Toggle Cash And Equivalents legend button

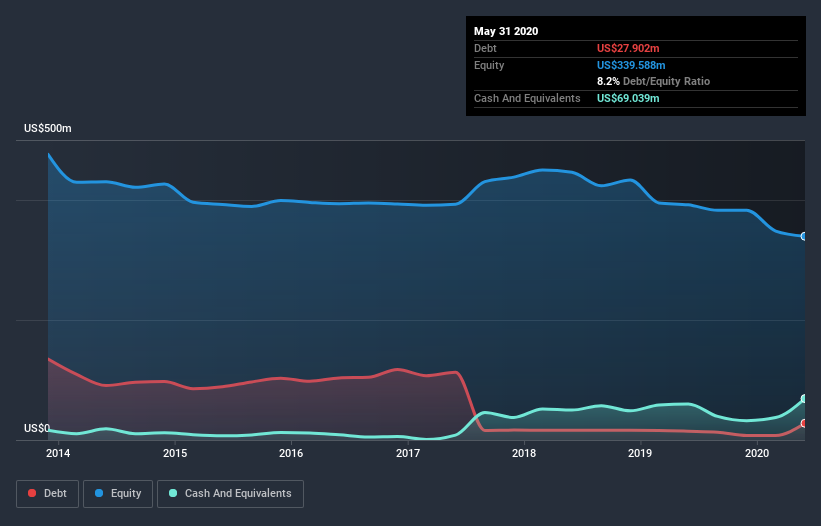[x=230, y=494]
